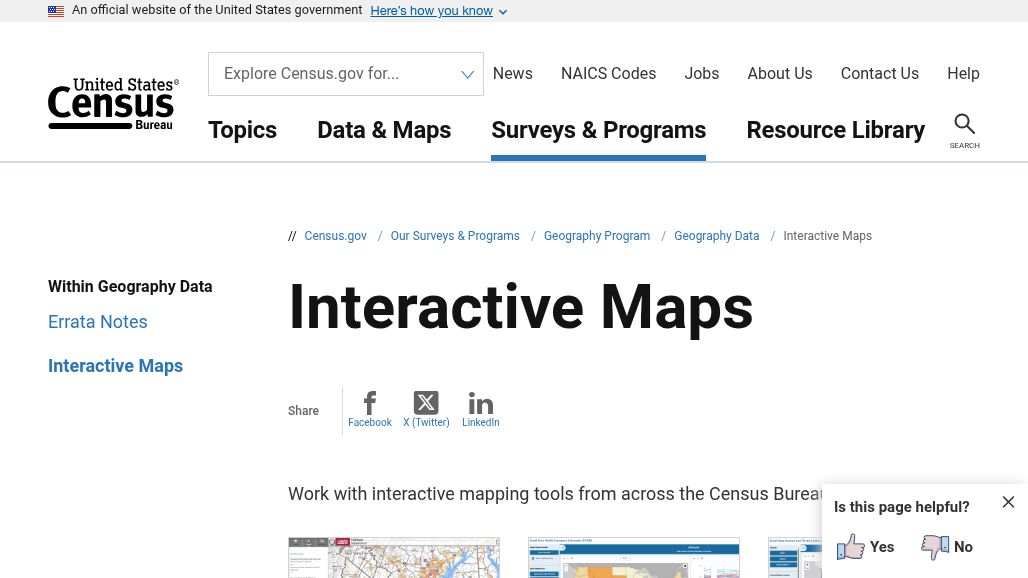Open the first interactive map thumbnail
Image resolution: width=1028 pixels, height=578 pixels.
point(394,557)
